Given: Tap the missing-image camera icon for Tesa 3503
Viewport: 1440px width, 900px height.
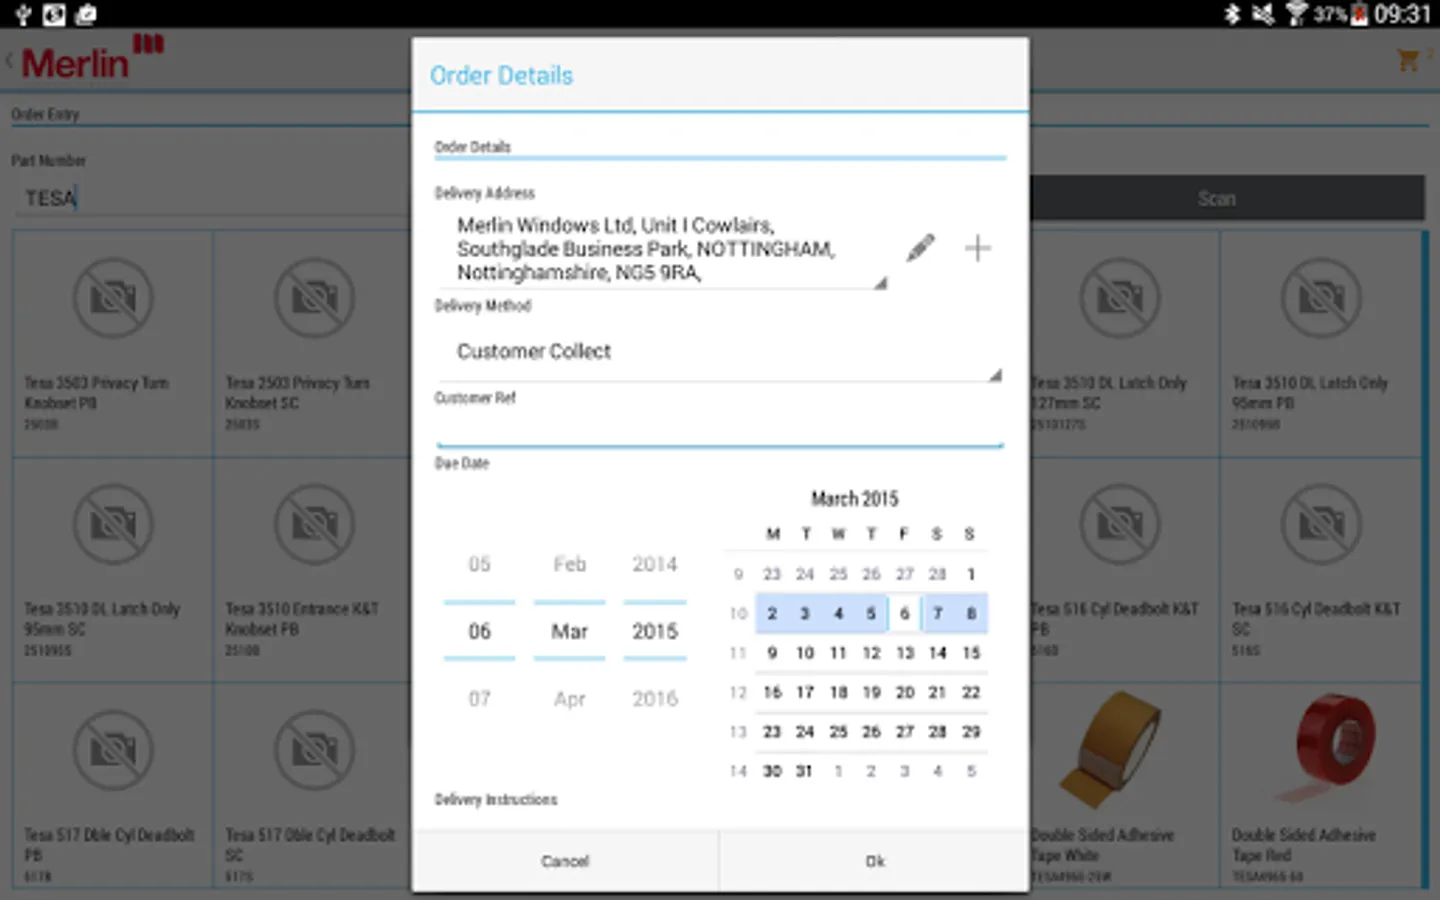Looking at the screenshot, I should 112,298.
